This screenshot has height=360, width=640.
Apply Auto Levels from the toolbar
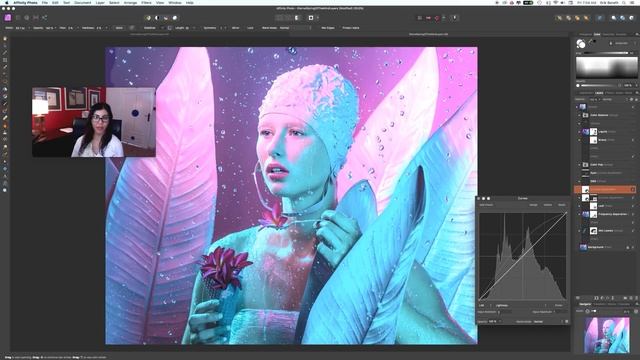[x=148, y=18]
